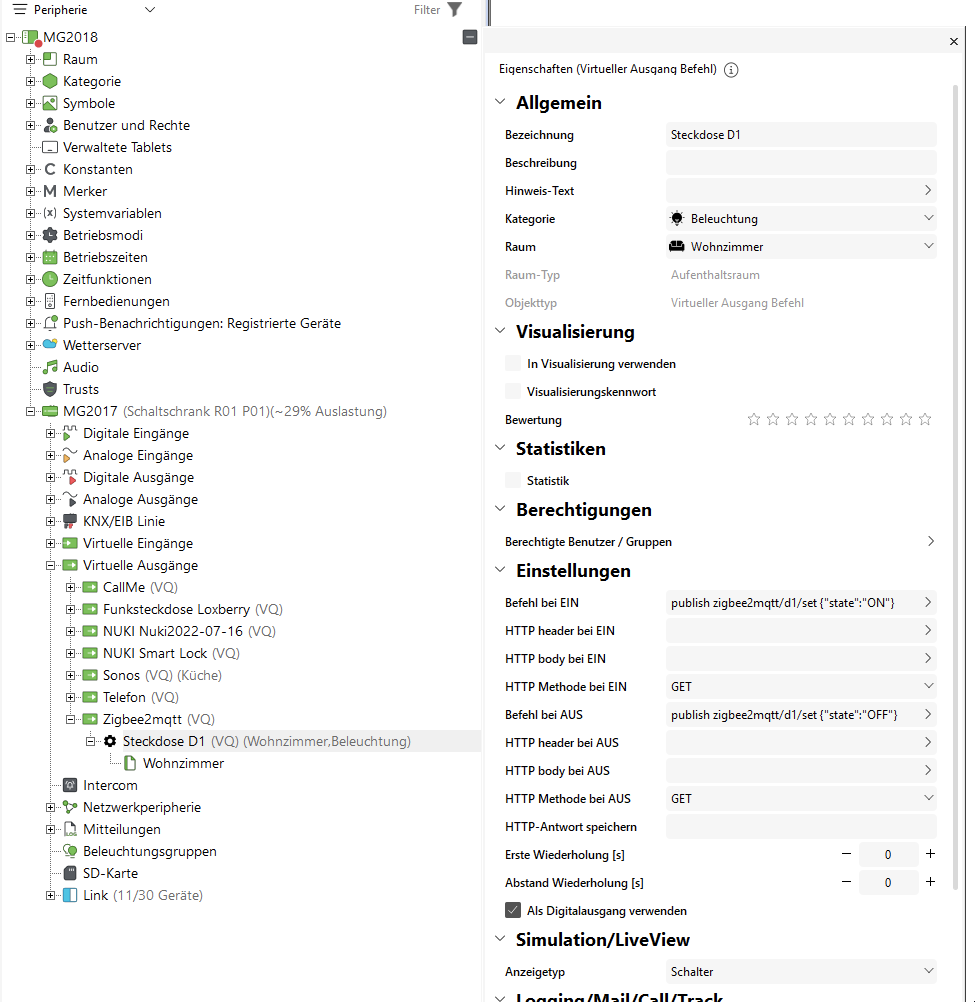The width and height of the screenshot is (975, 1002).
Task: Open Berechtigte Benutzer / Gruppen settings
Action: (930, 542)
